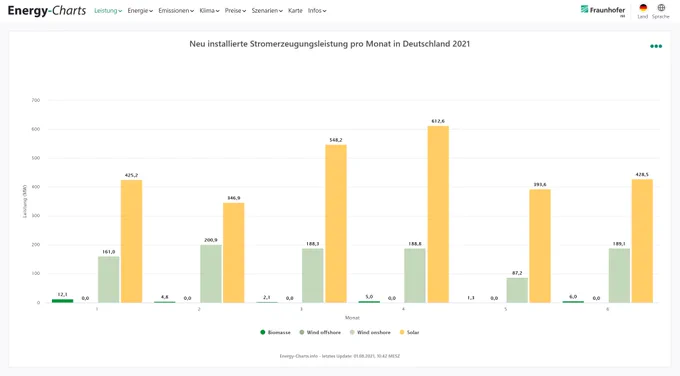The image size is (680, 376).
Task: Select the Solar bar labeled 428,5
Action: click(x=642, y=241)
